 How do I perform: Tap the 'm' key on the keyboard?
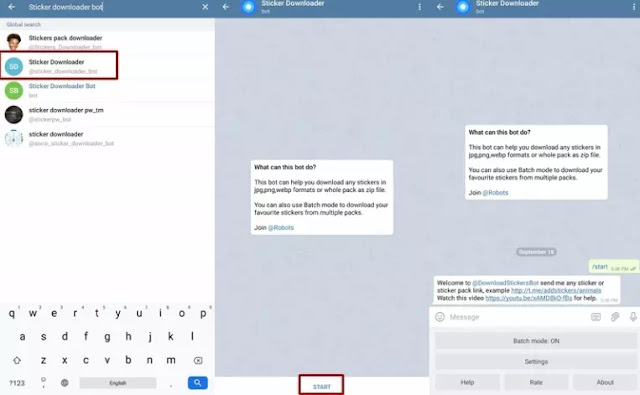[x=171, y=360]
